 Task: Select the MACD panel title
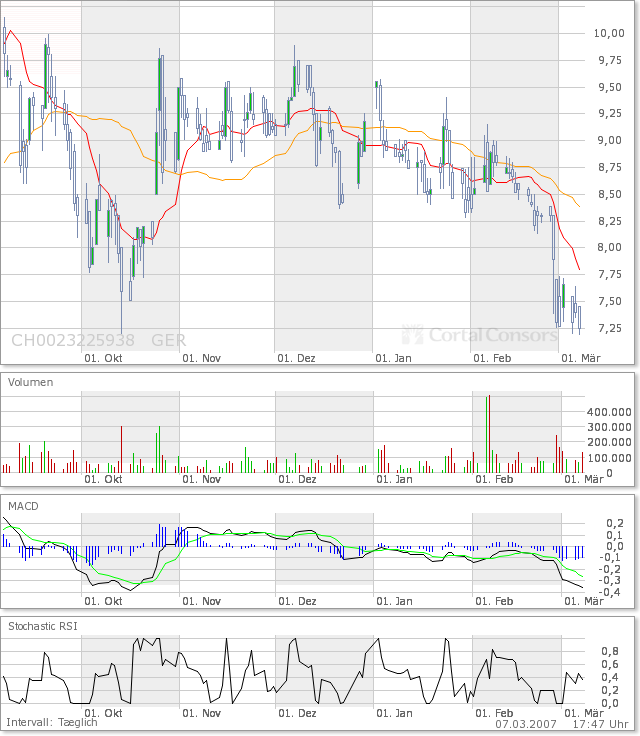[23, 507]
